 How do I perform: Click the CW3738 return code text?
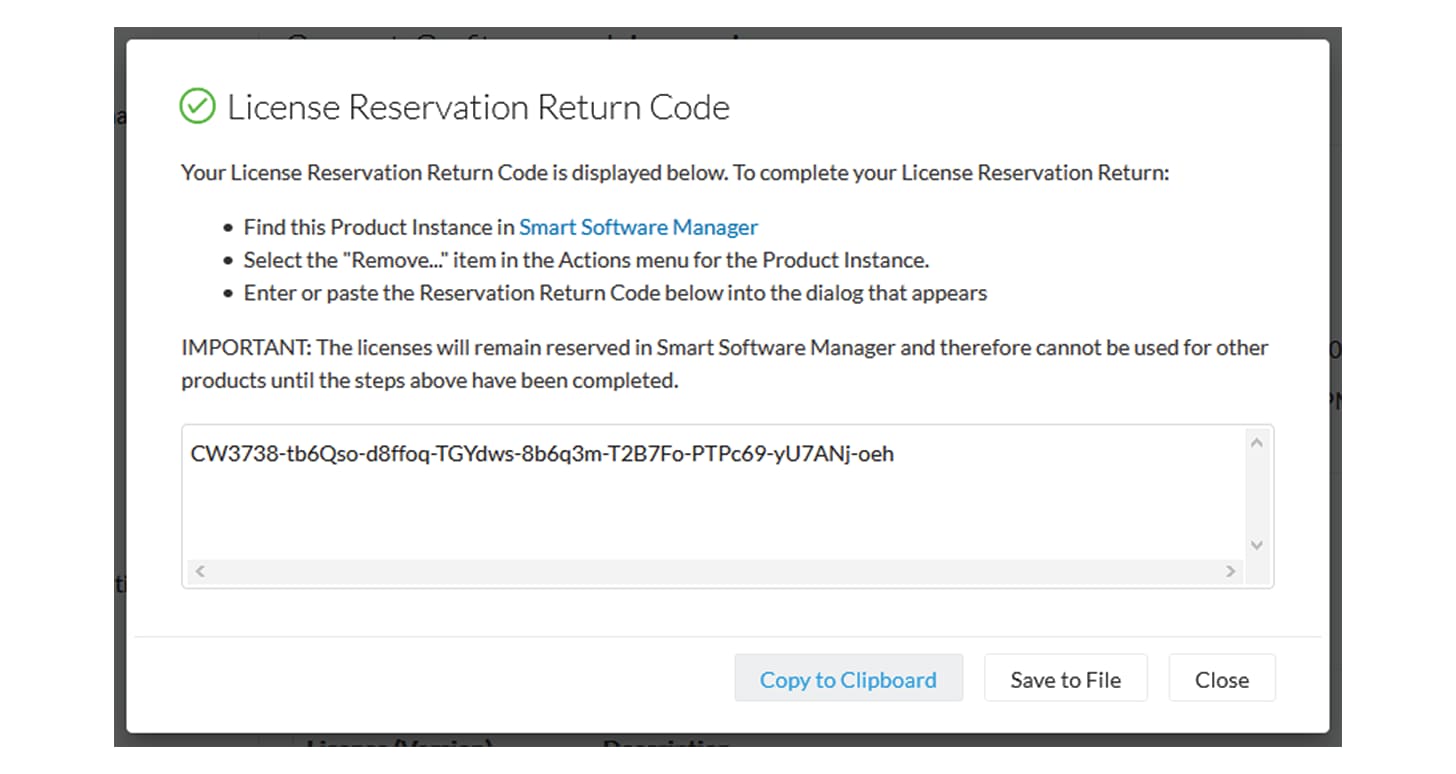pos(542,454)
